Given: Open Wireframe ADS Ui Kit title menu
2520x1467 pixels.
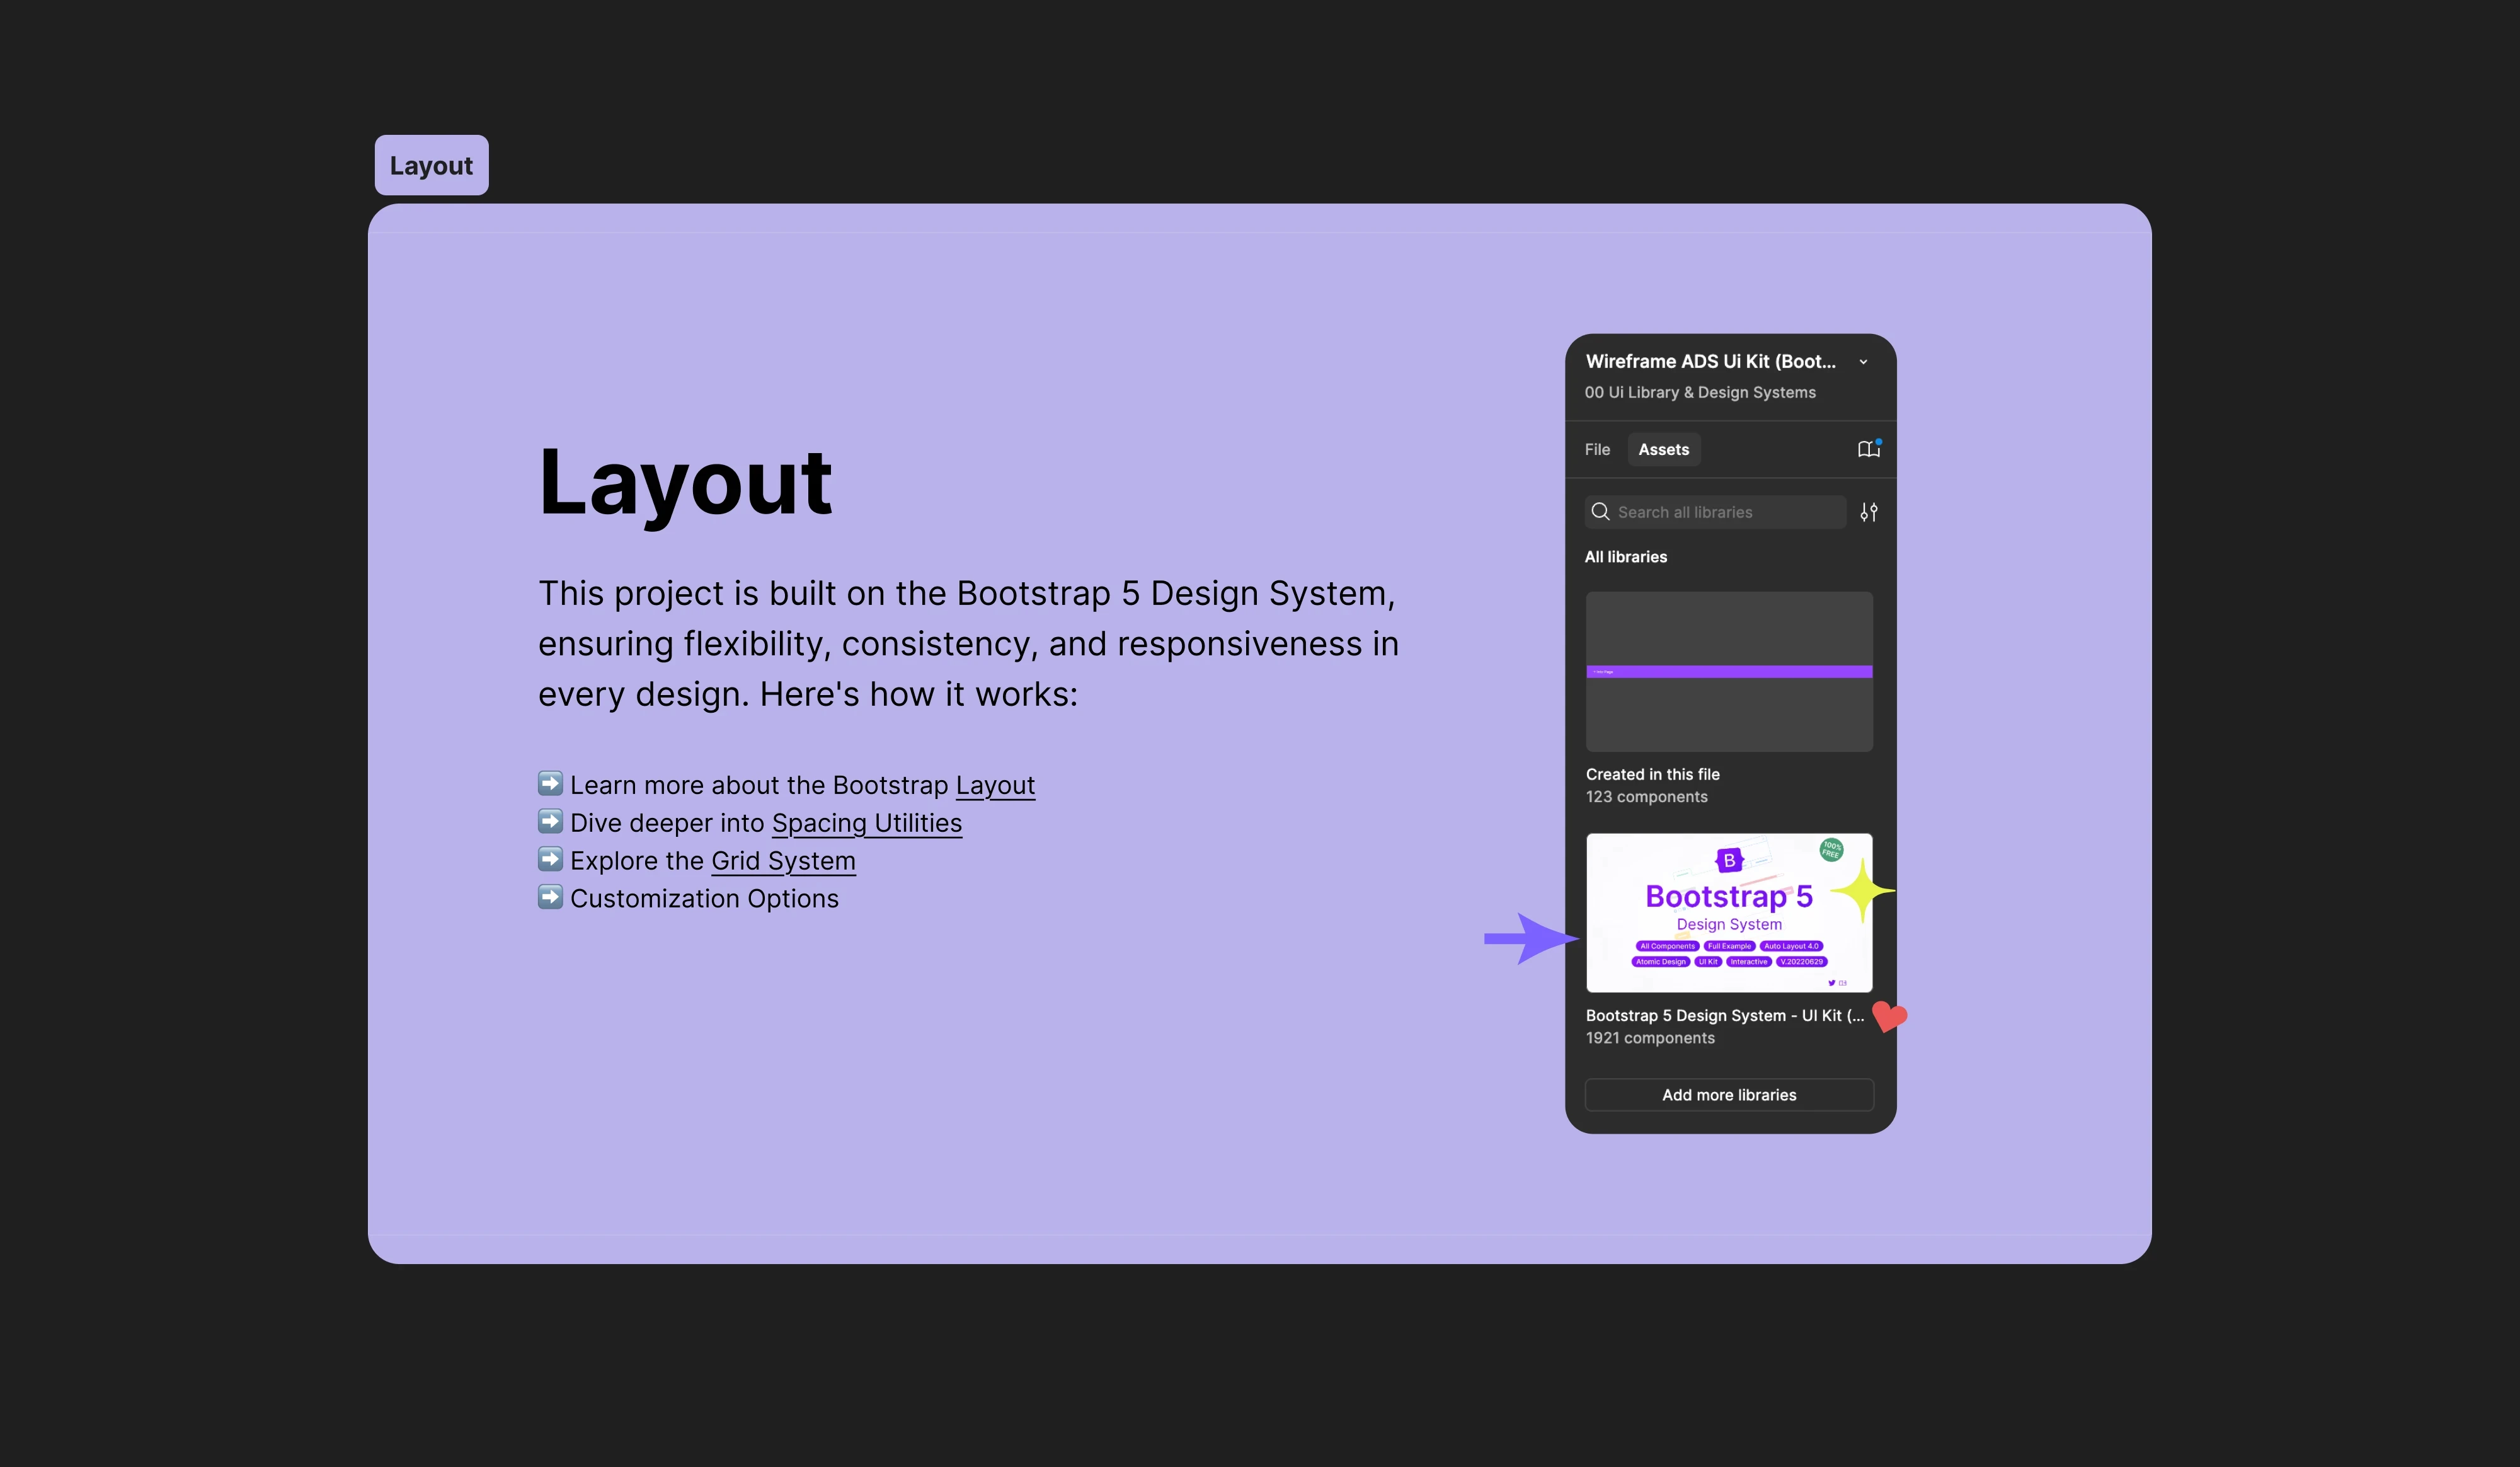Looking at the screenshot, I should click(1710, 361).
